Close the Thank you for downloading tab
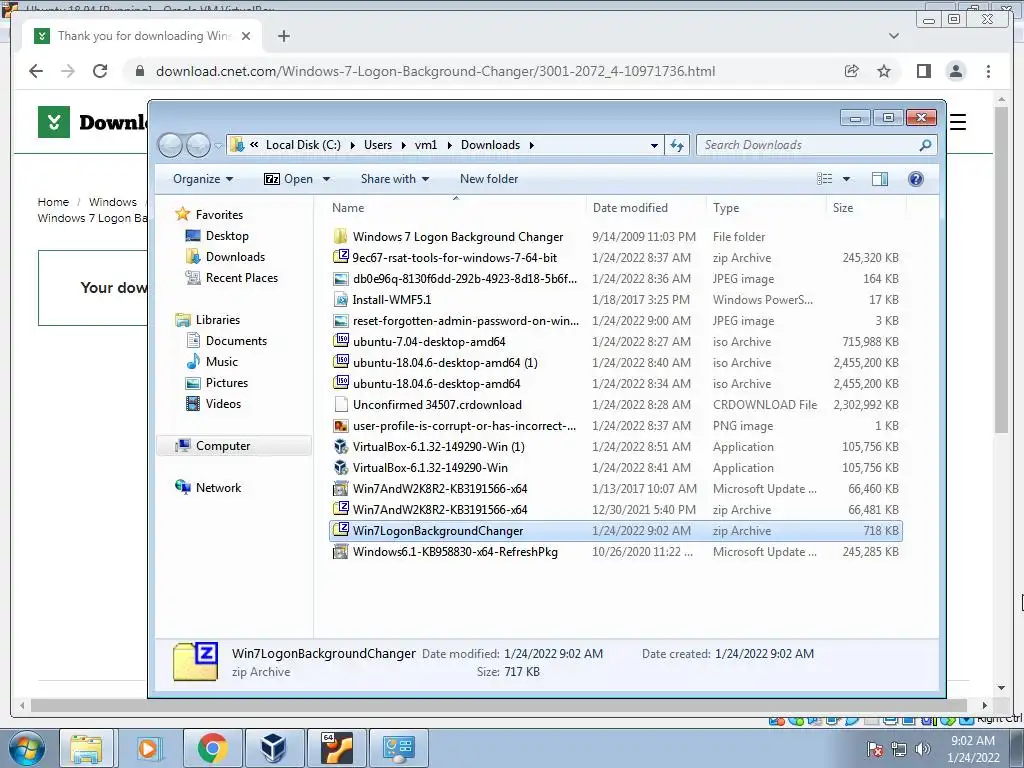Screen dimensions: 1024x768 click(246, 36)
